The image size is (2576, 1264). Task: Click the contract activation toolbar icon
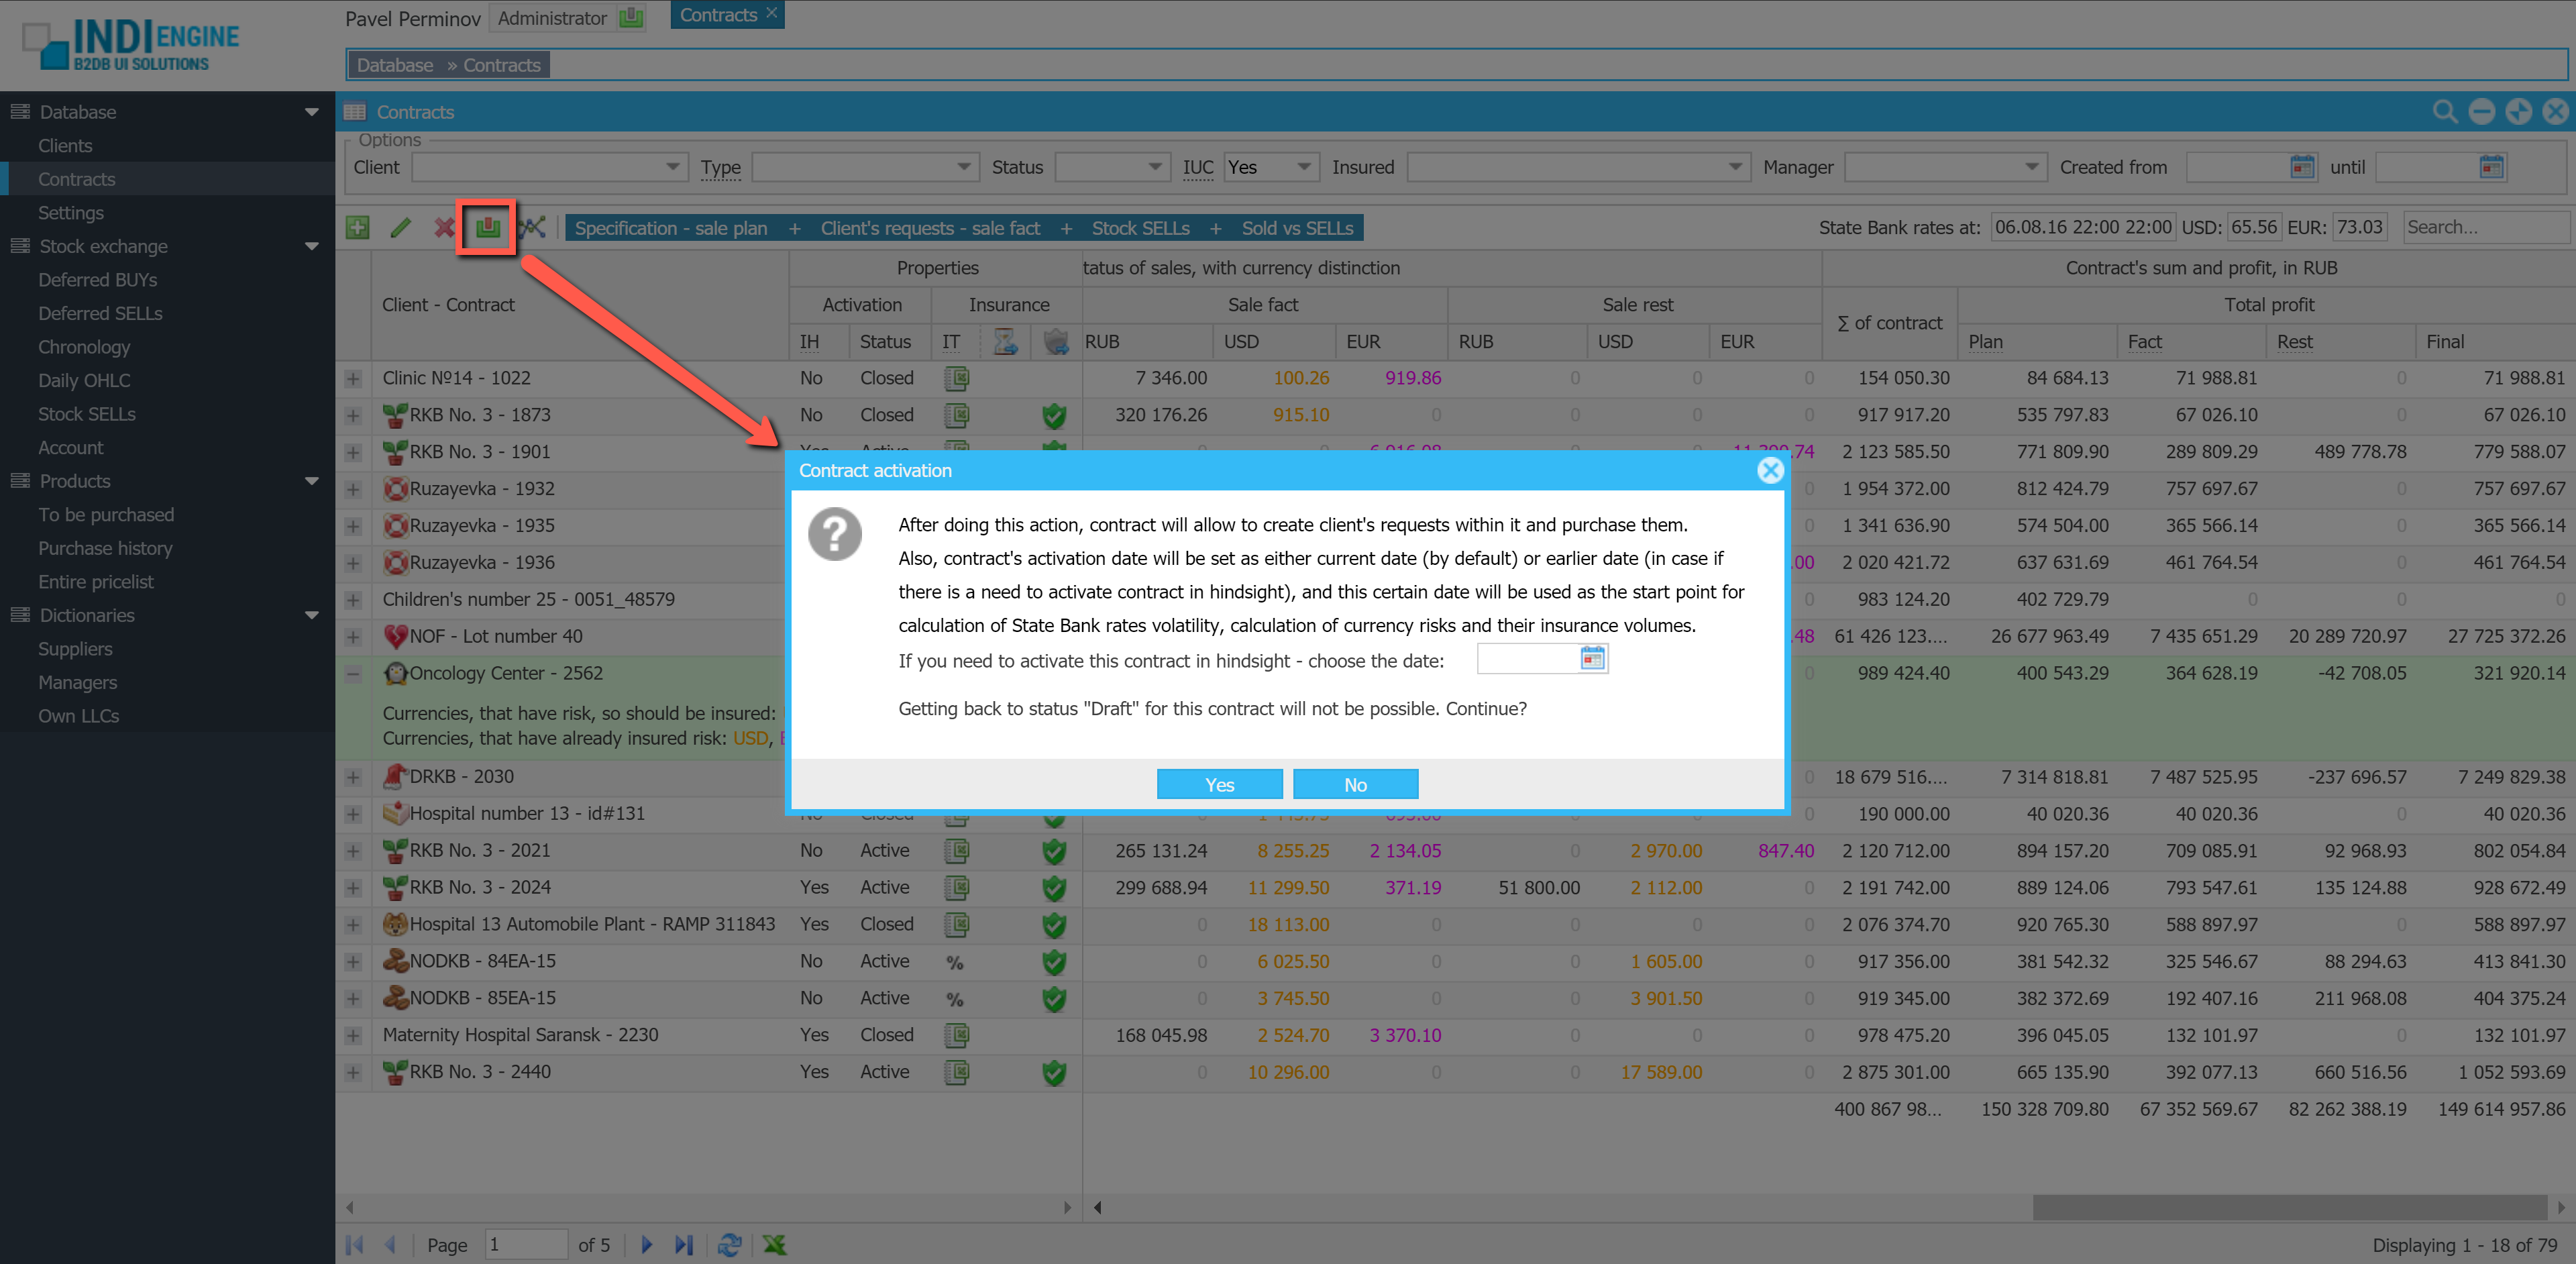click(487, 227)
